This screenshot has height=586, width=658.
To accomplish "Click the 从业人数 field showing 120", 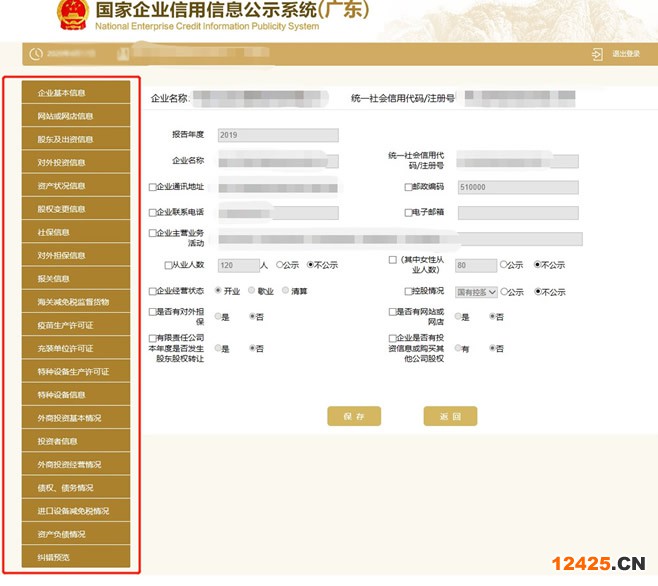I will pyautogui.click(x=239, y=265).
